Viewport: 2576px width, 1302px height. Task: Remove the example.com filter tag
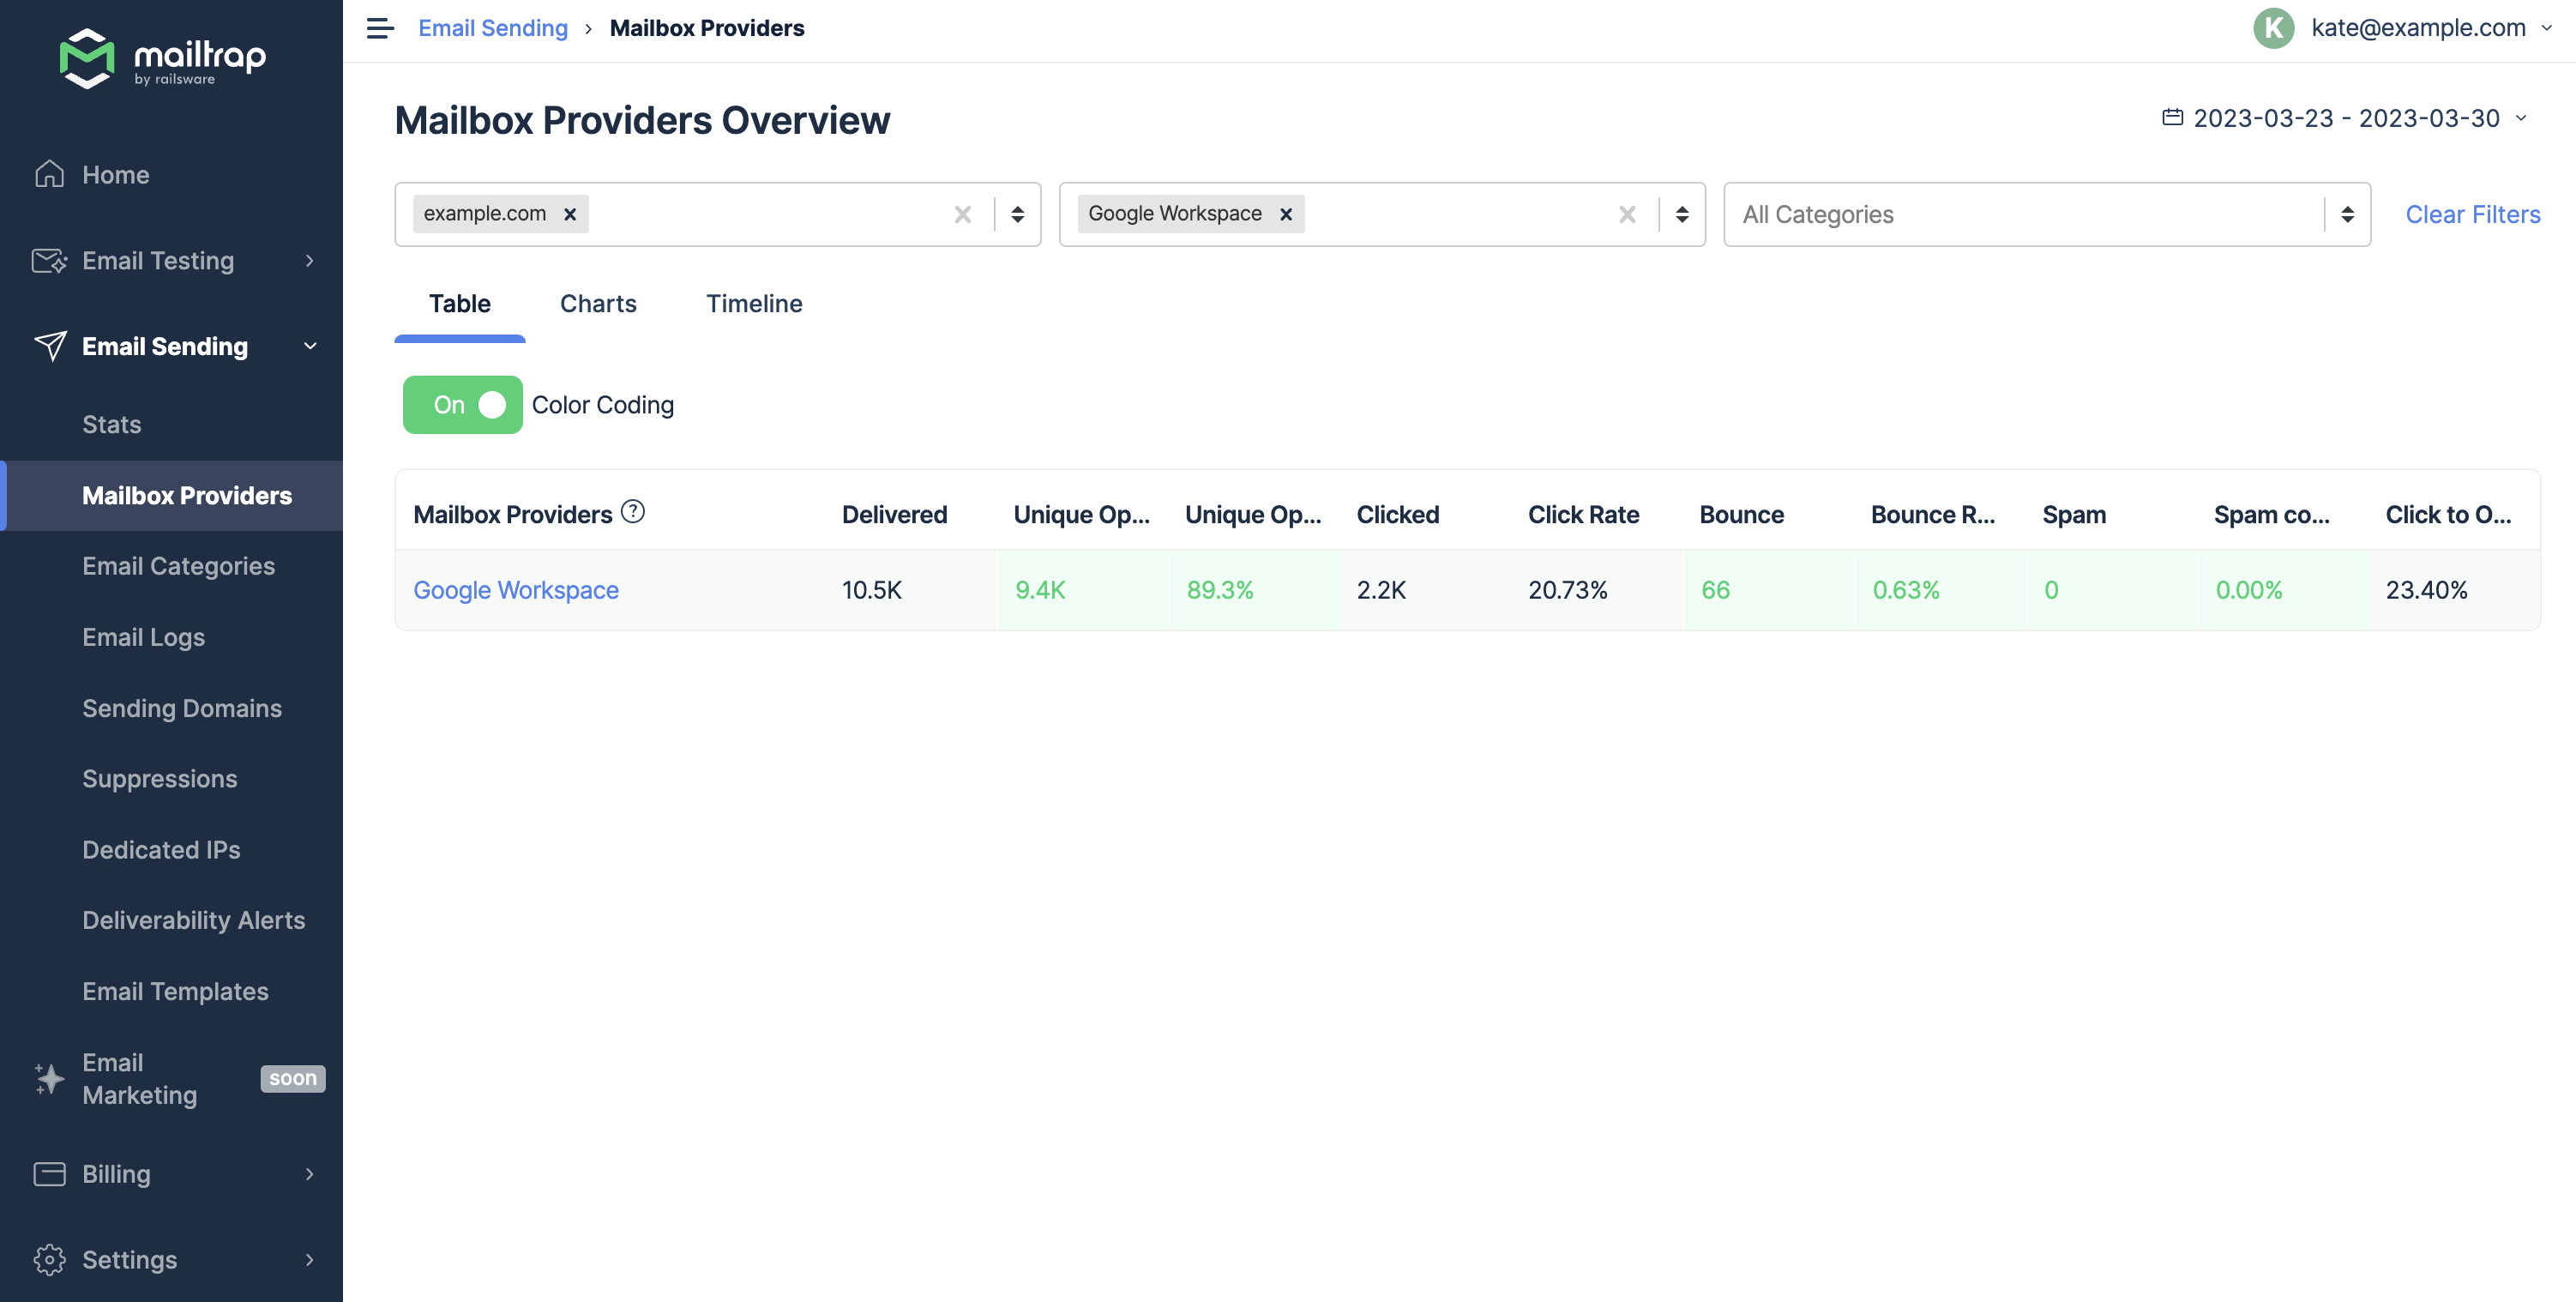pyautogui.click(x=570, y=213)
